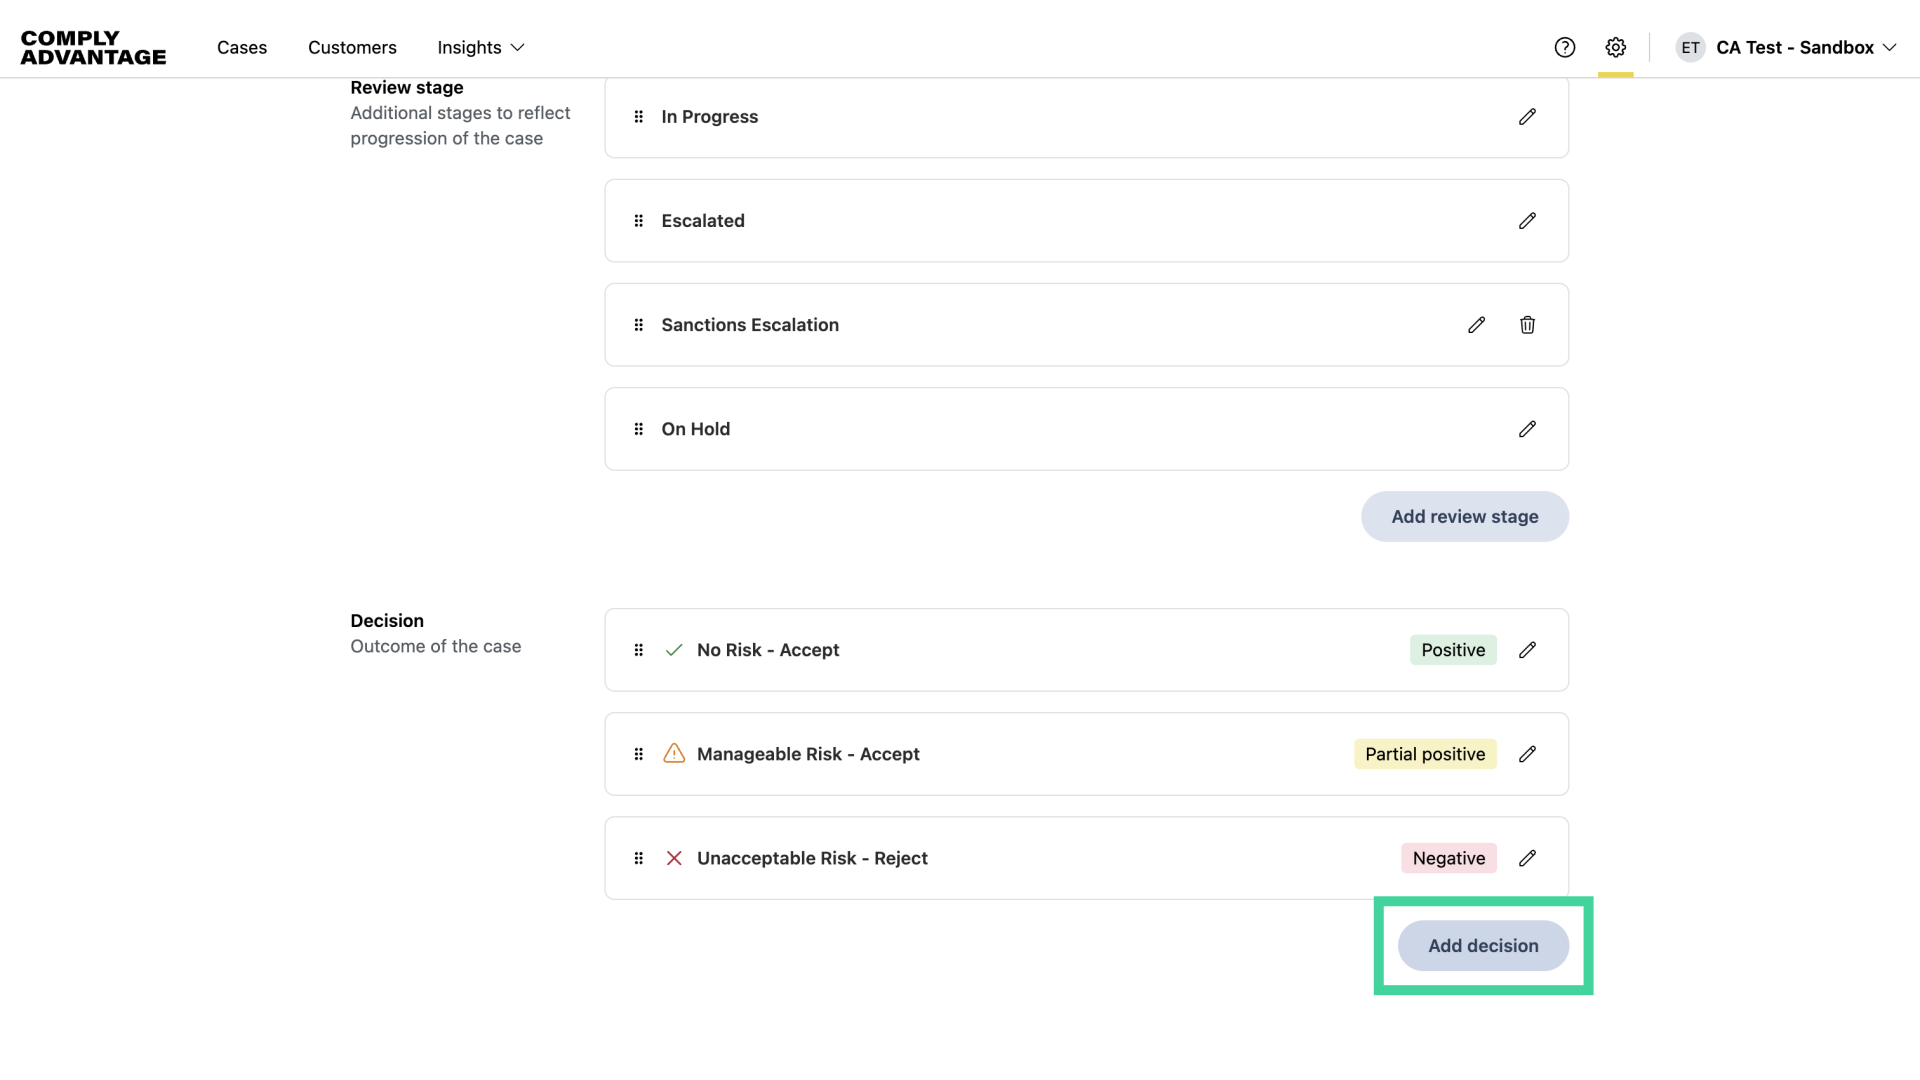The width and height of the screenshot is (1920, 1080).
Task: Open the help center icon
Action: 1564,47
